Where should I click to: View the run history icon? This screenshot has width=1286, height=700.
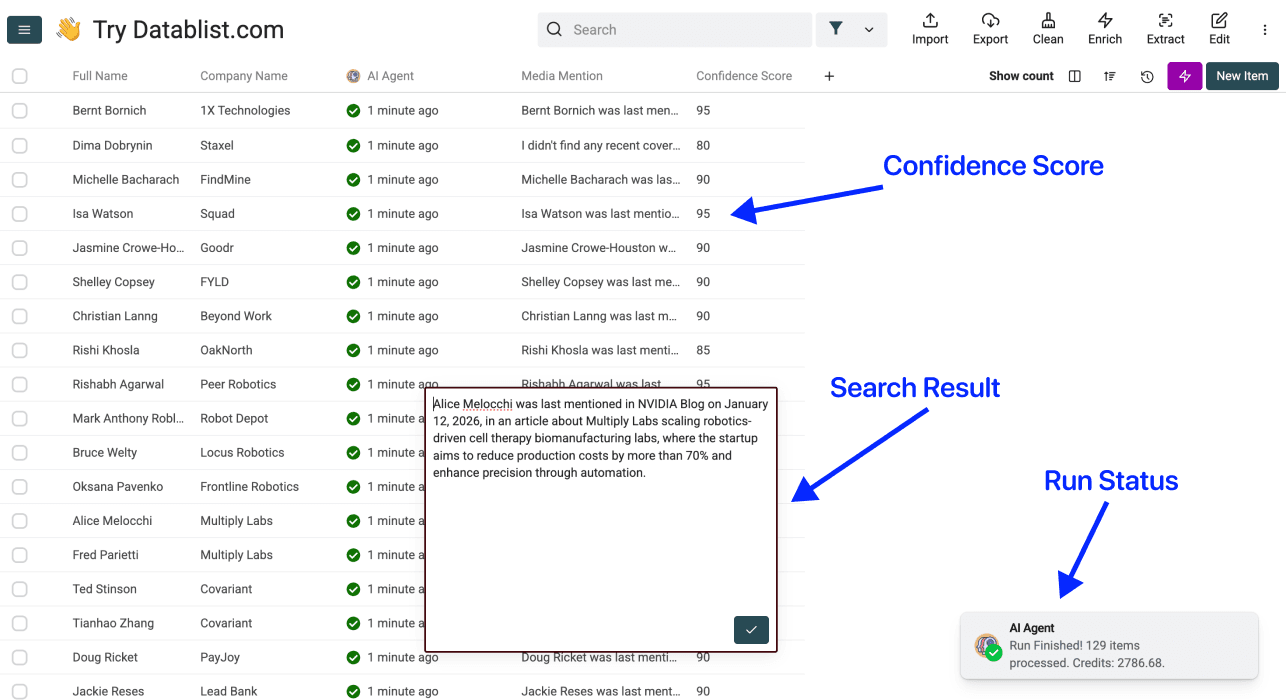click(x=1146, y=76)
